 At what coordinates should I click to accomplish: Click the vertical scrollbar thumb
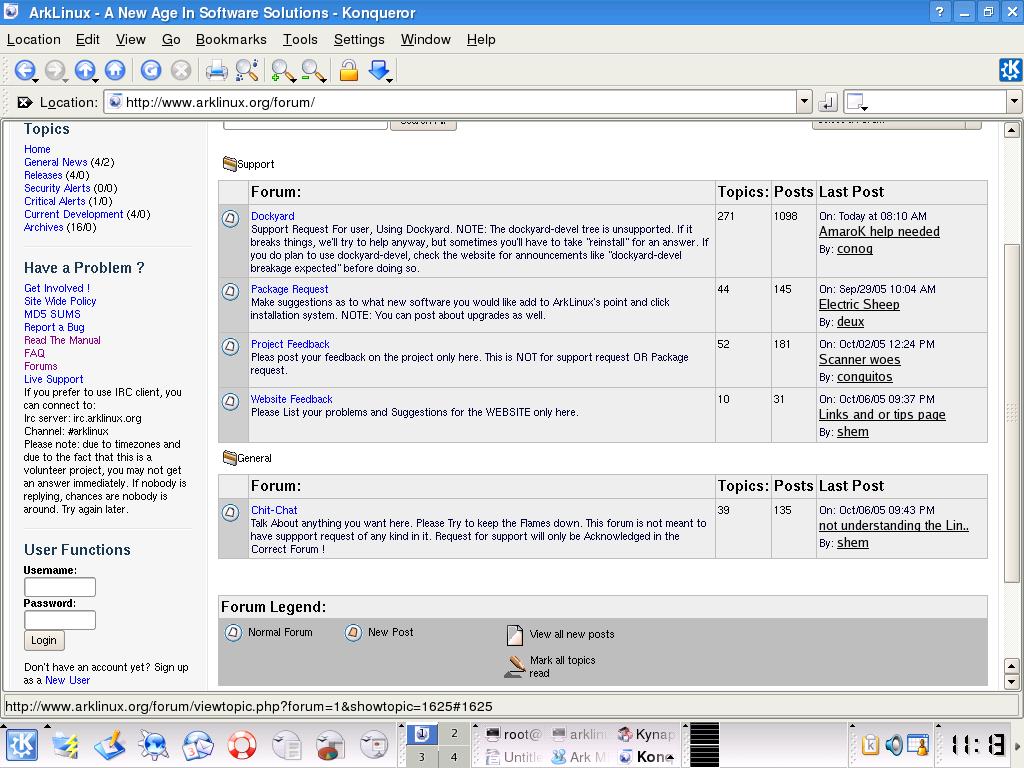point(1011,413)
